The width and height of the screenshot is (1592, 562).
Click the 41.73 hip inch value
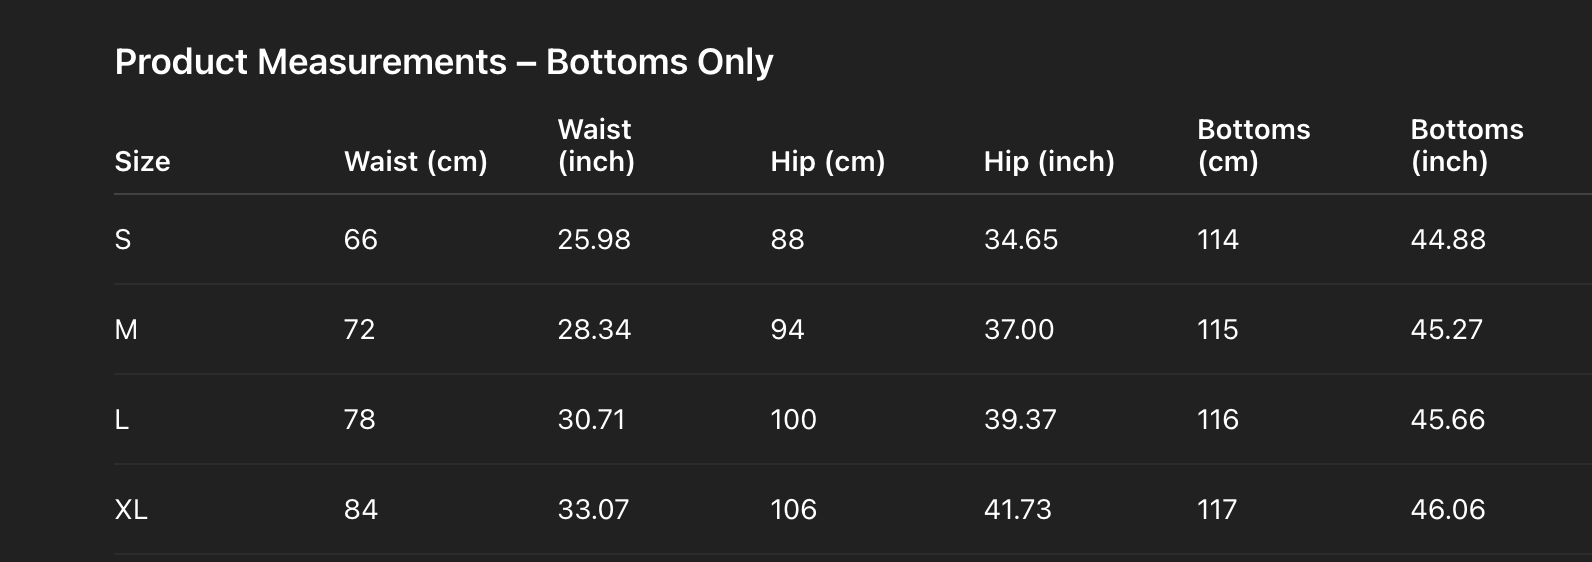click(x=1017, y=510)
